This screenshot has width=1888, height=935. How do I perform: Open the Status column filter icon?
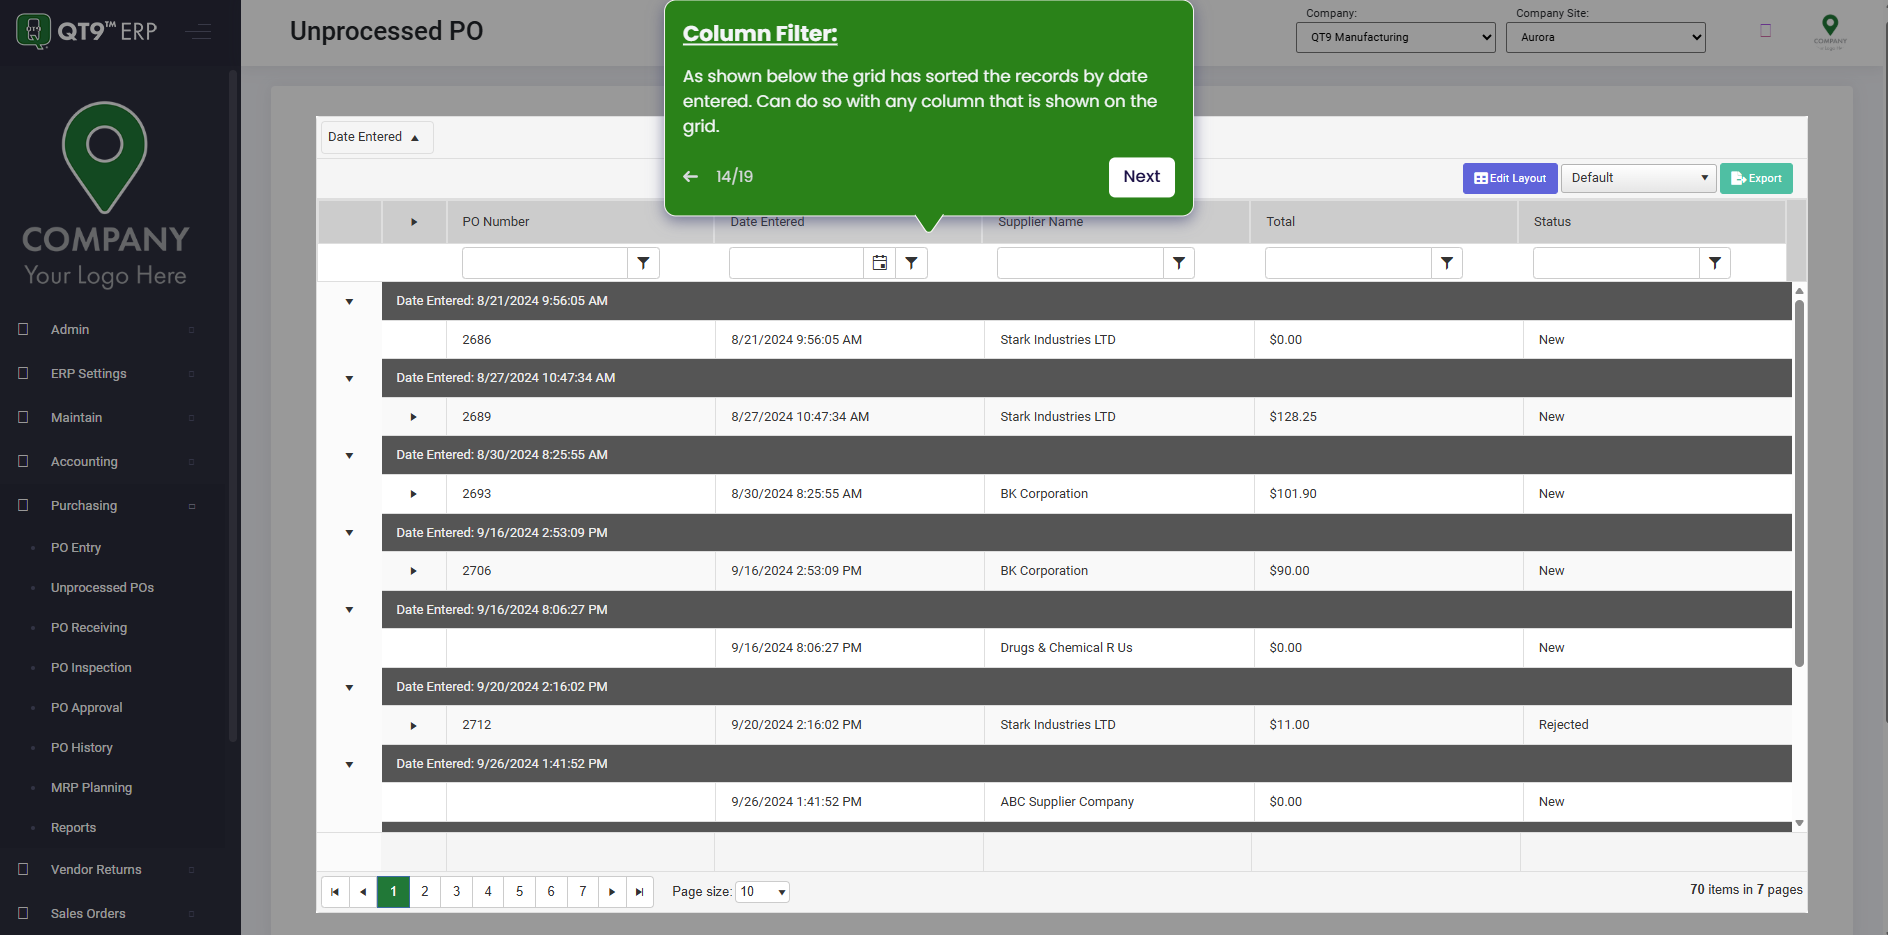point(1715,263)
